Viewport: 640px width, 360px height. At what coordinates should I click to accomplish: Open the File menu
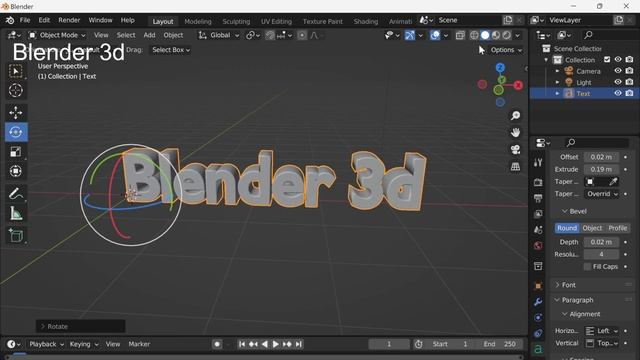(x=25, y=20)
